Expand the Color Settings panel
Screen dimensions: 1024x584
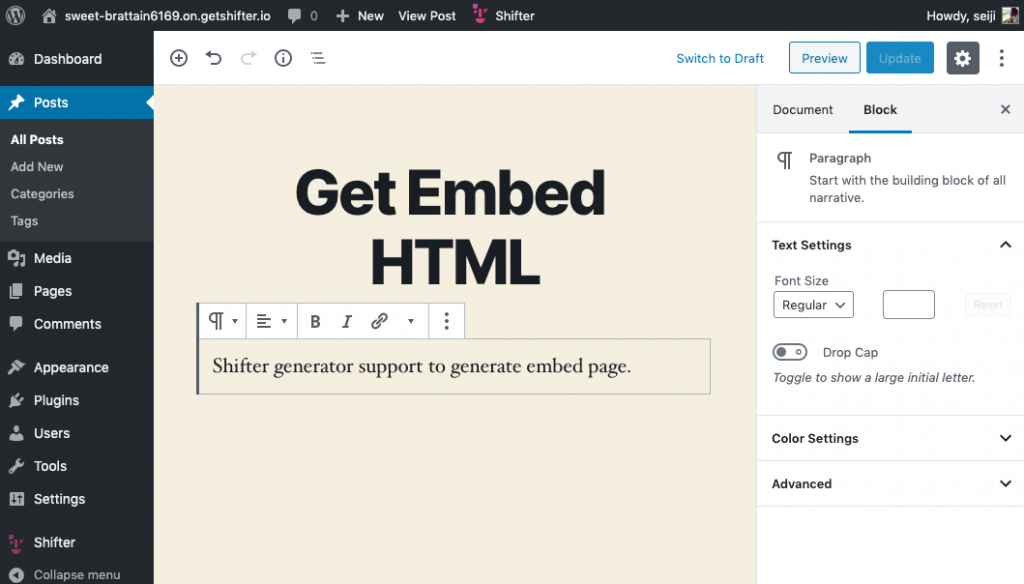coord(890,438)
